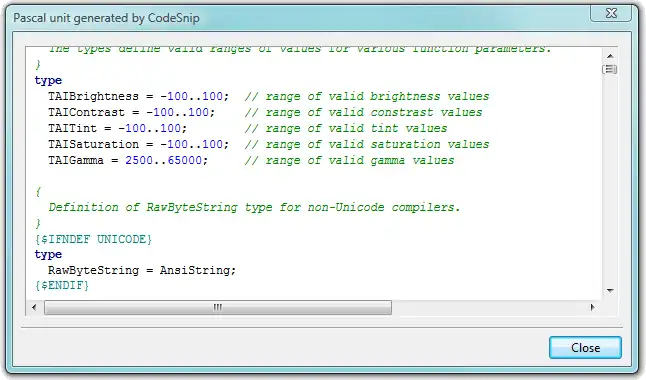Click the TAIBrightness type name
The image size is (646, 380).
[94, 96]
